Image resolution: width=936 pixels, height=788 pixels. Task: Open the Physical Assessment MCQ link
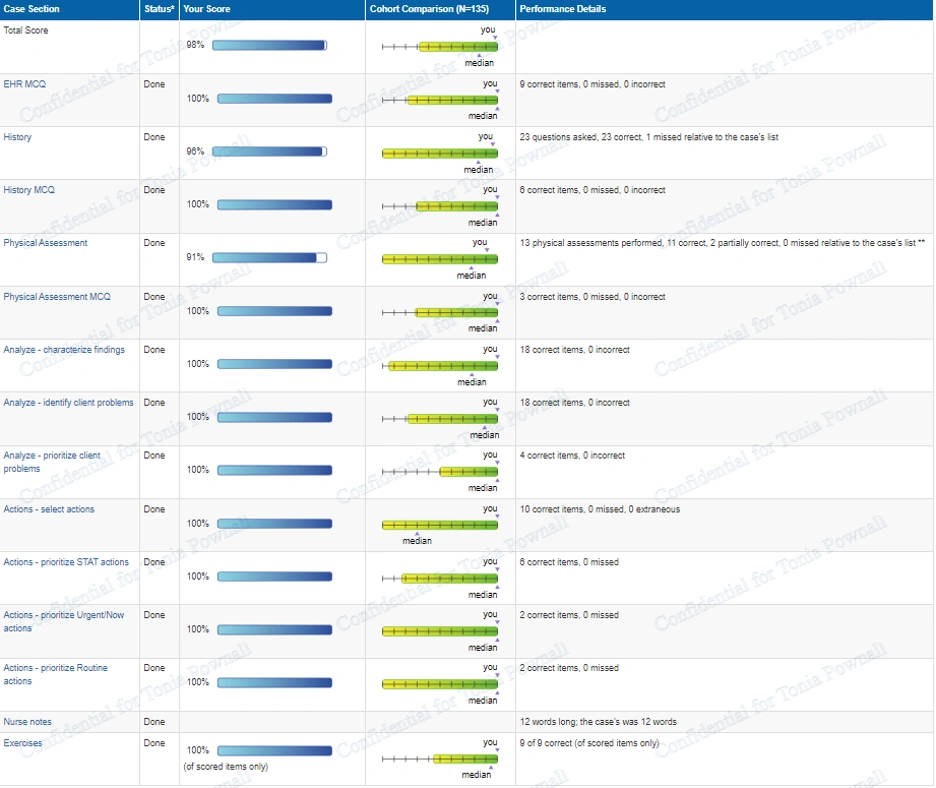(57, 297)
